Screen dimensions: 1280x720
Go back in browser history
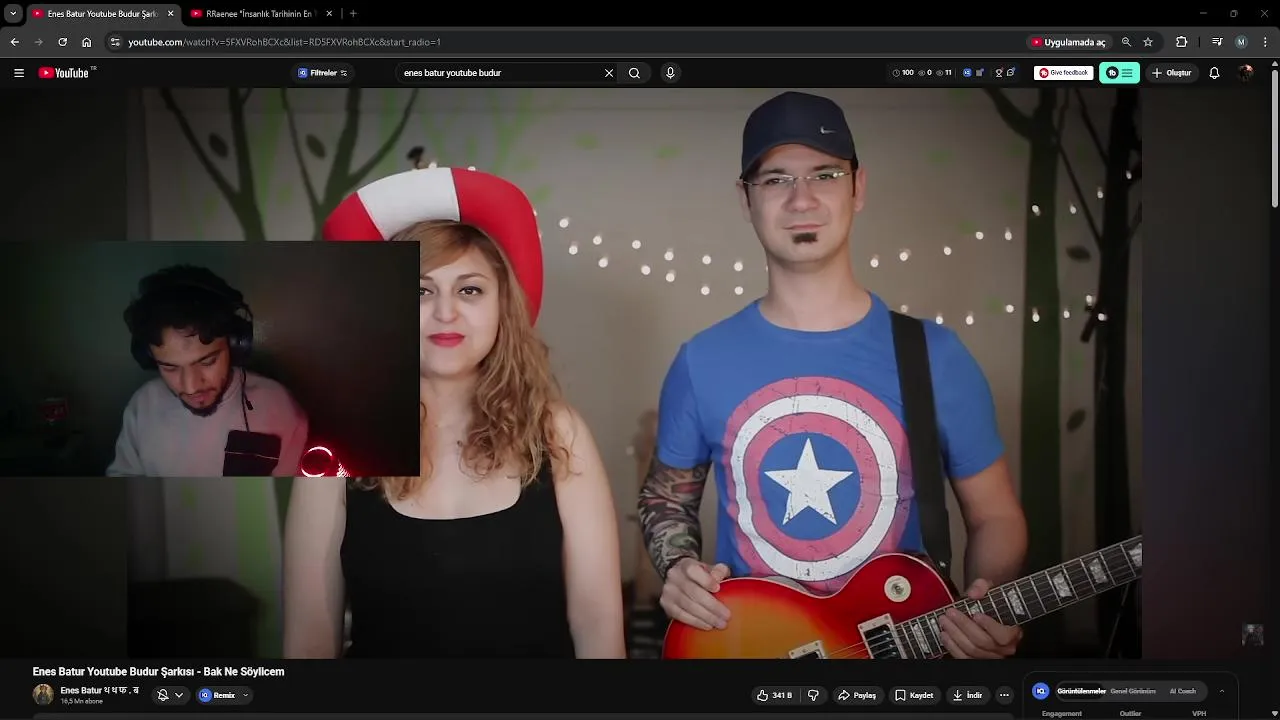coord(14,42)
